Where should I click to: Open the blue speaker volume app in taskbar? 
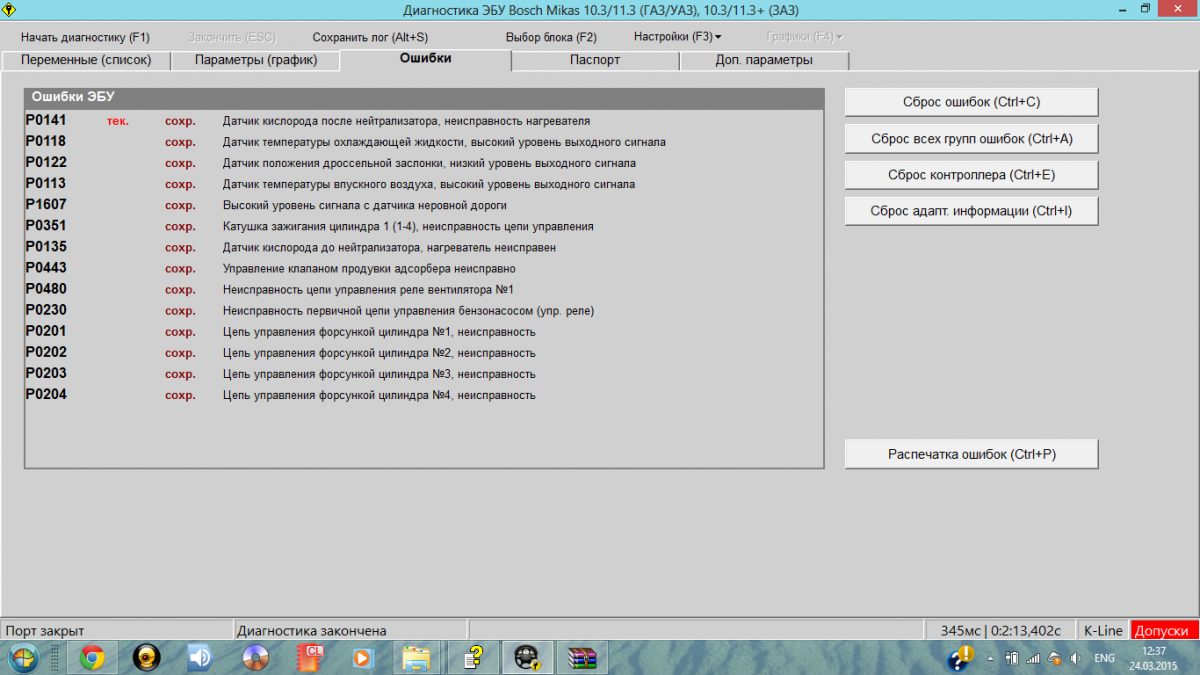pyautogui.click(x=201, y=657)
